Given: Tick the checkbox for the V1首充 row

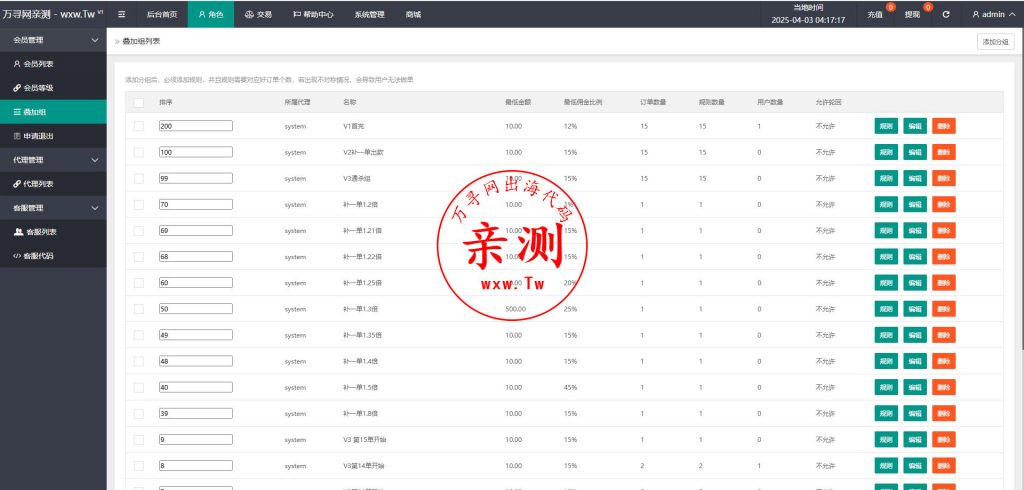Looking at the screenshot, I should tap(138, 126).
